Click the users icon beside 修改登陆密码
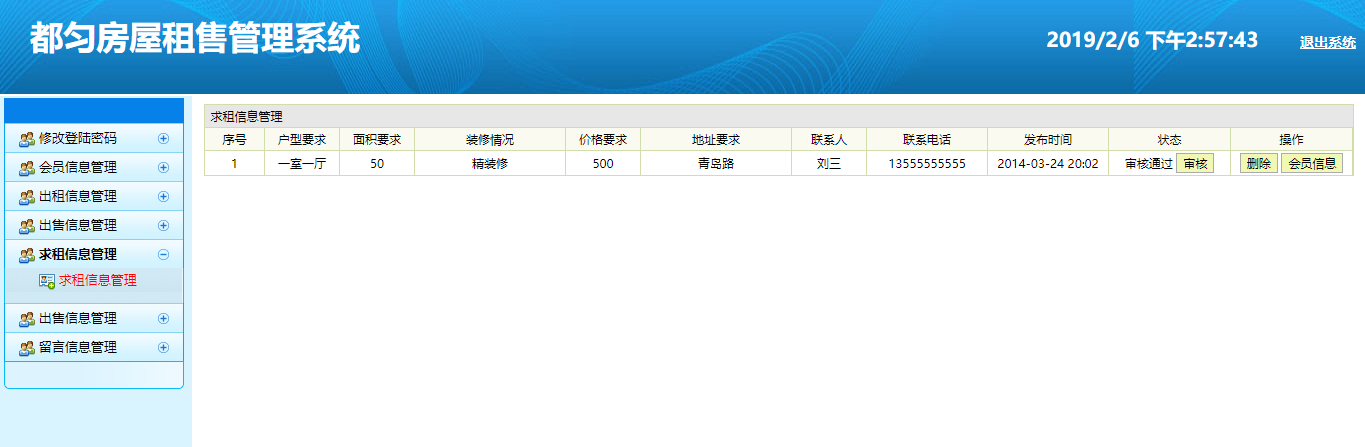This screenshot has height=447, width=1365. coord(27,139)
